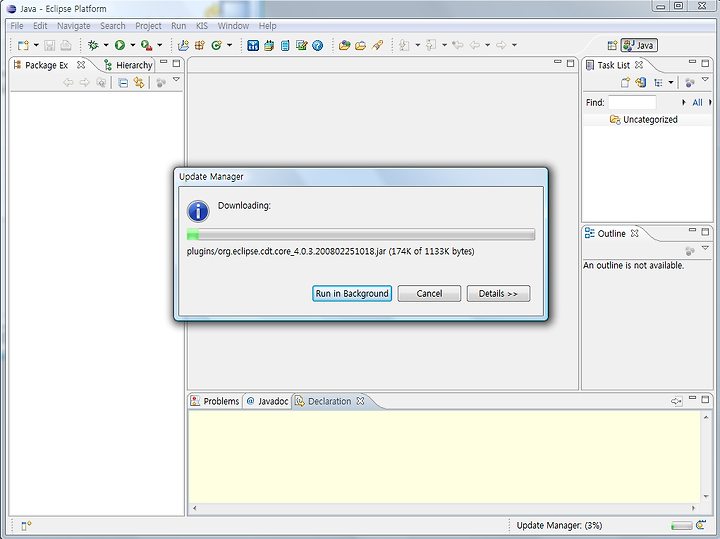Click the Open Type icon

coord(344,45)
